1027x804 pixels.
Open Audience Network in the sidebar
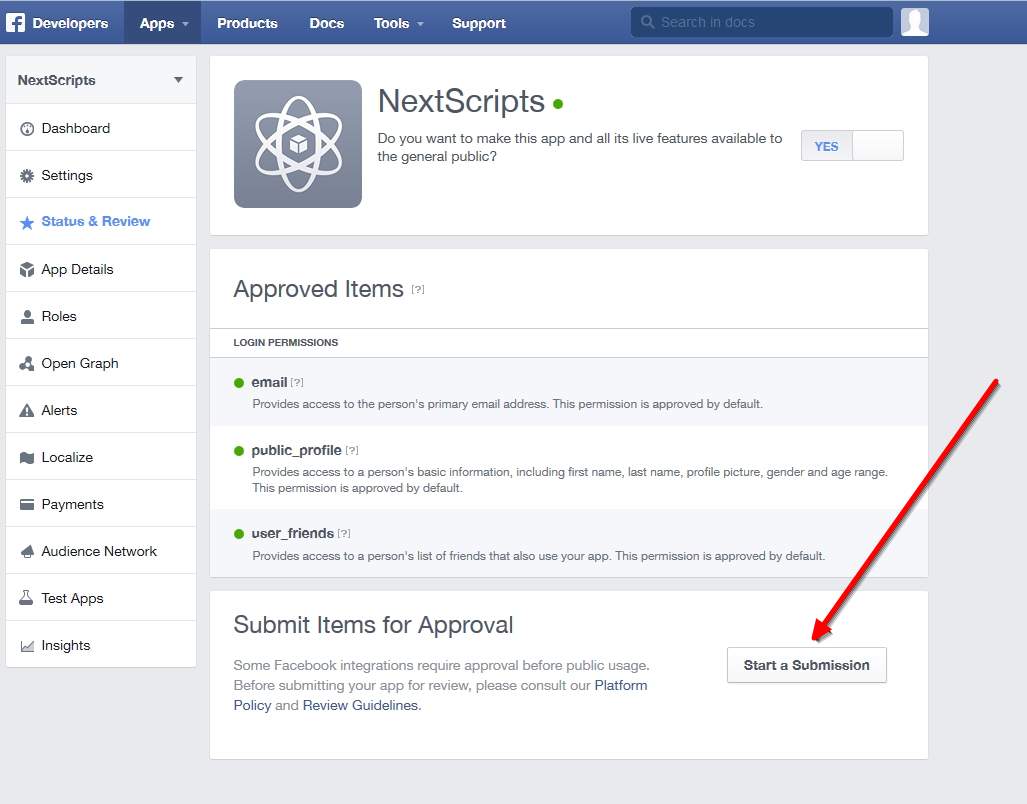pyautogui.click(x=101, y=551)
